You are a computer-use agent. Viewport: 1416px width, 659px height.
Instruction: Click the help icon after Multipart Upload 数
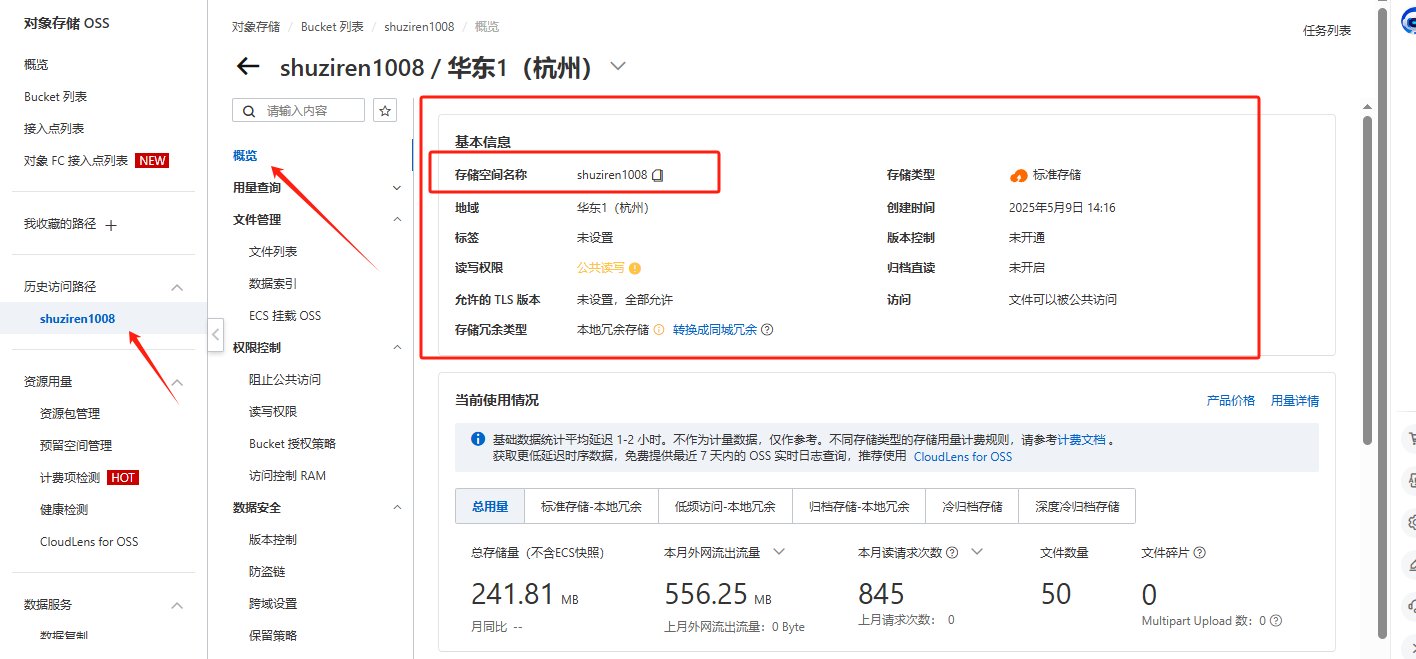coord(1276,620)
